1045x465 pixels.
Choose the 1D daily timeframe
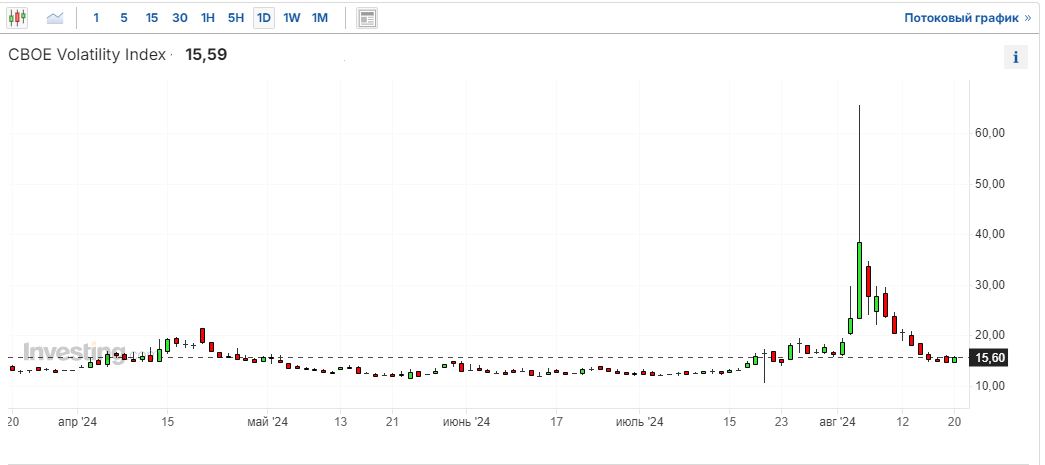click(x=264, y=18)
